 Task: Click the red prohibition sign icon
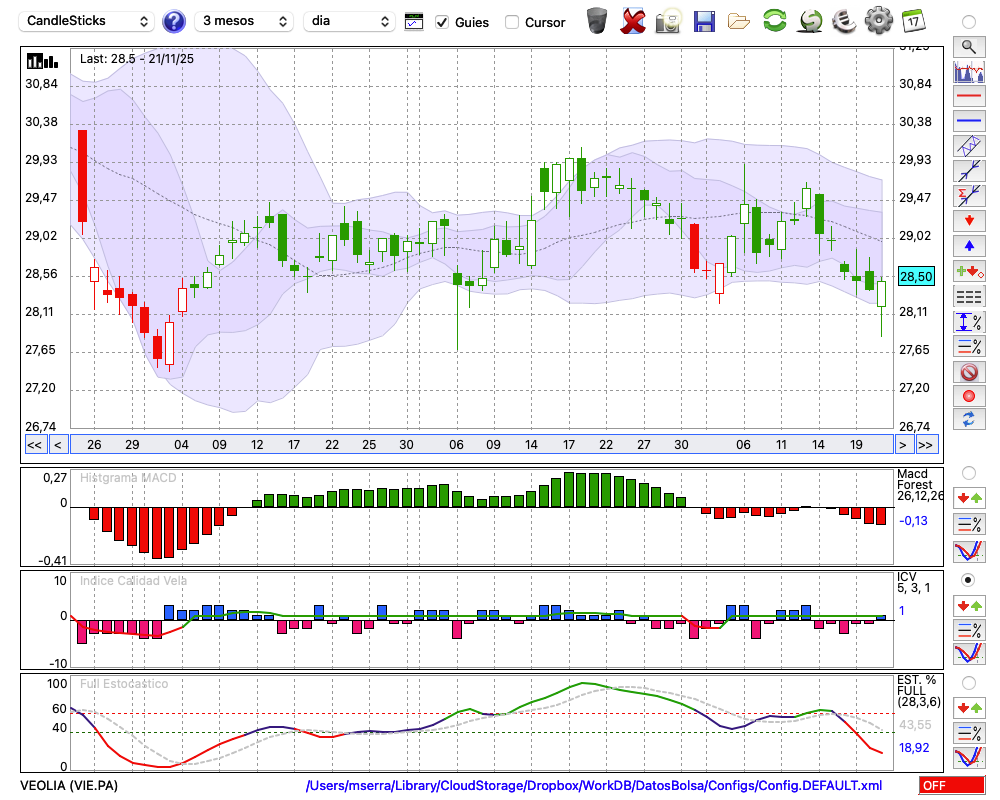pyautogui.click(x=969, y=371)
